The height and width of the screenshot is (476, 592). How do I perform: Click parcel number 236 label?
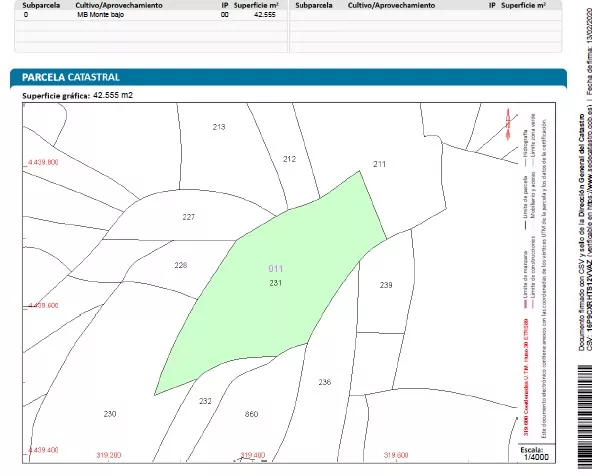point(324,382)
